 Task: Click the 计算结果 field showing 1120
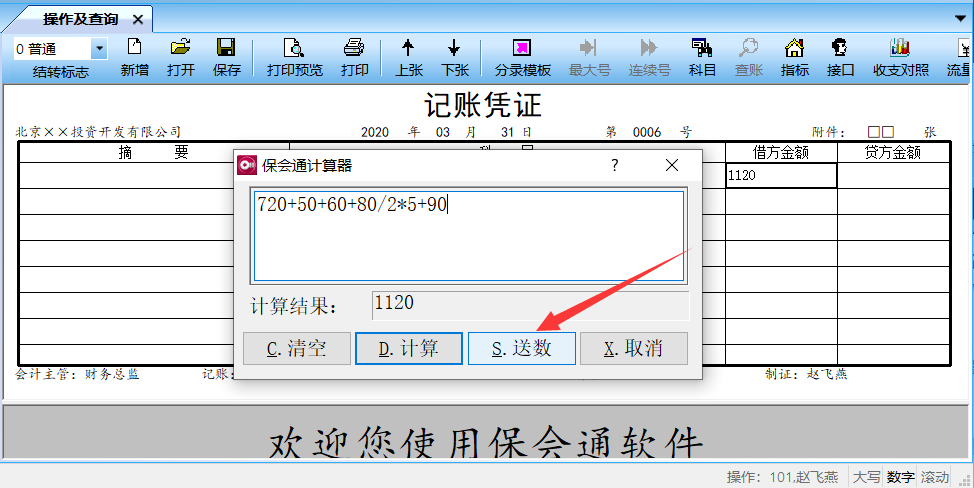coord(530,305)
